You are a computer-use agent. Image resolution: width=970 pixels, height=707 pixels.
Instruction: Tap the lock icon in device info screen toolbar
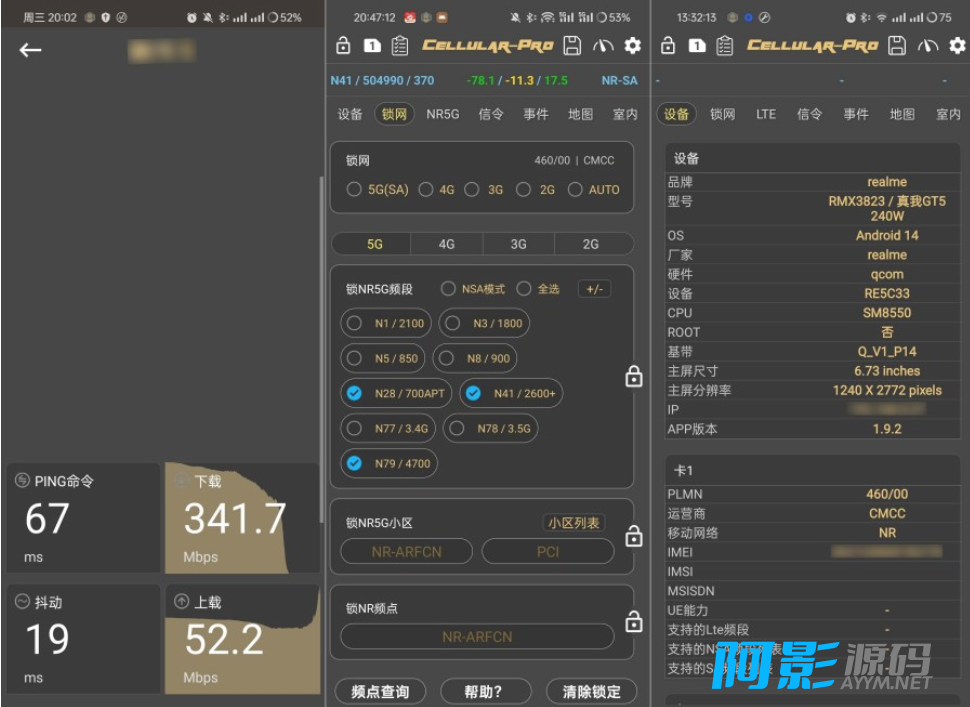coord(667,45)
